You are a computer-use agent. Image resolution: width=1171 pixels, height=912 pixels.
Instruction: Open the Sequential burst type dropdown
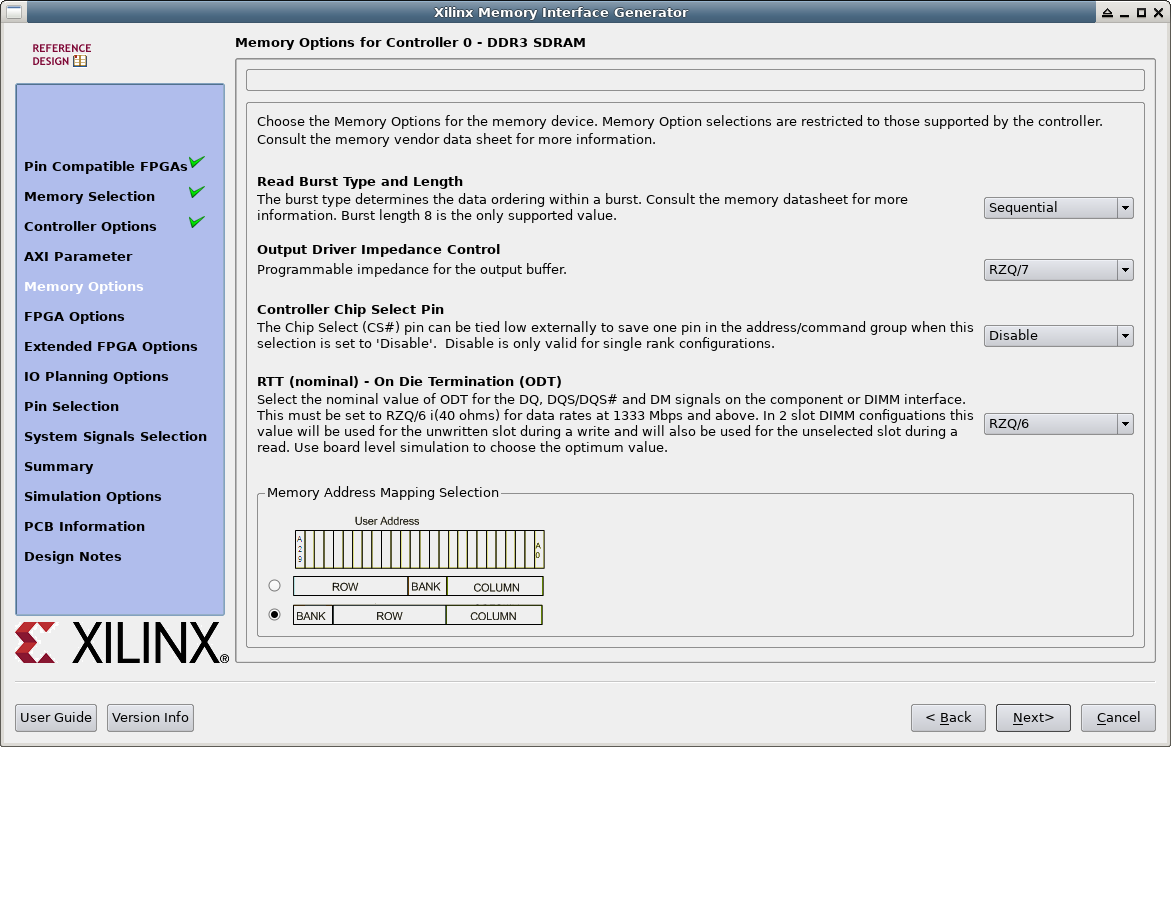(x=1058, y=208)
